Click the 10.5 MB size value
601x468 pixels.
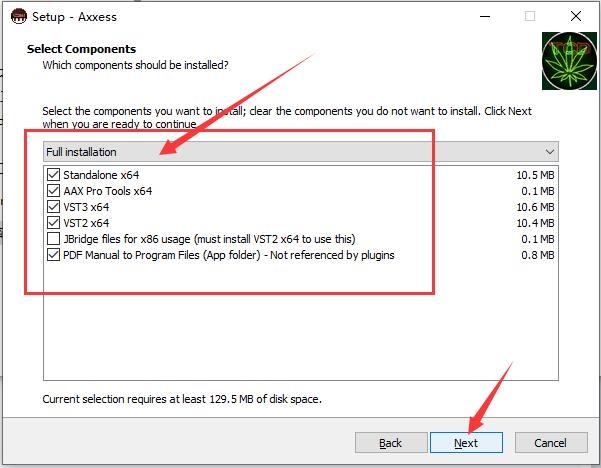pyautogui.click(x=535, y=175)
